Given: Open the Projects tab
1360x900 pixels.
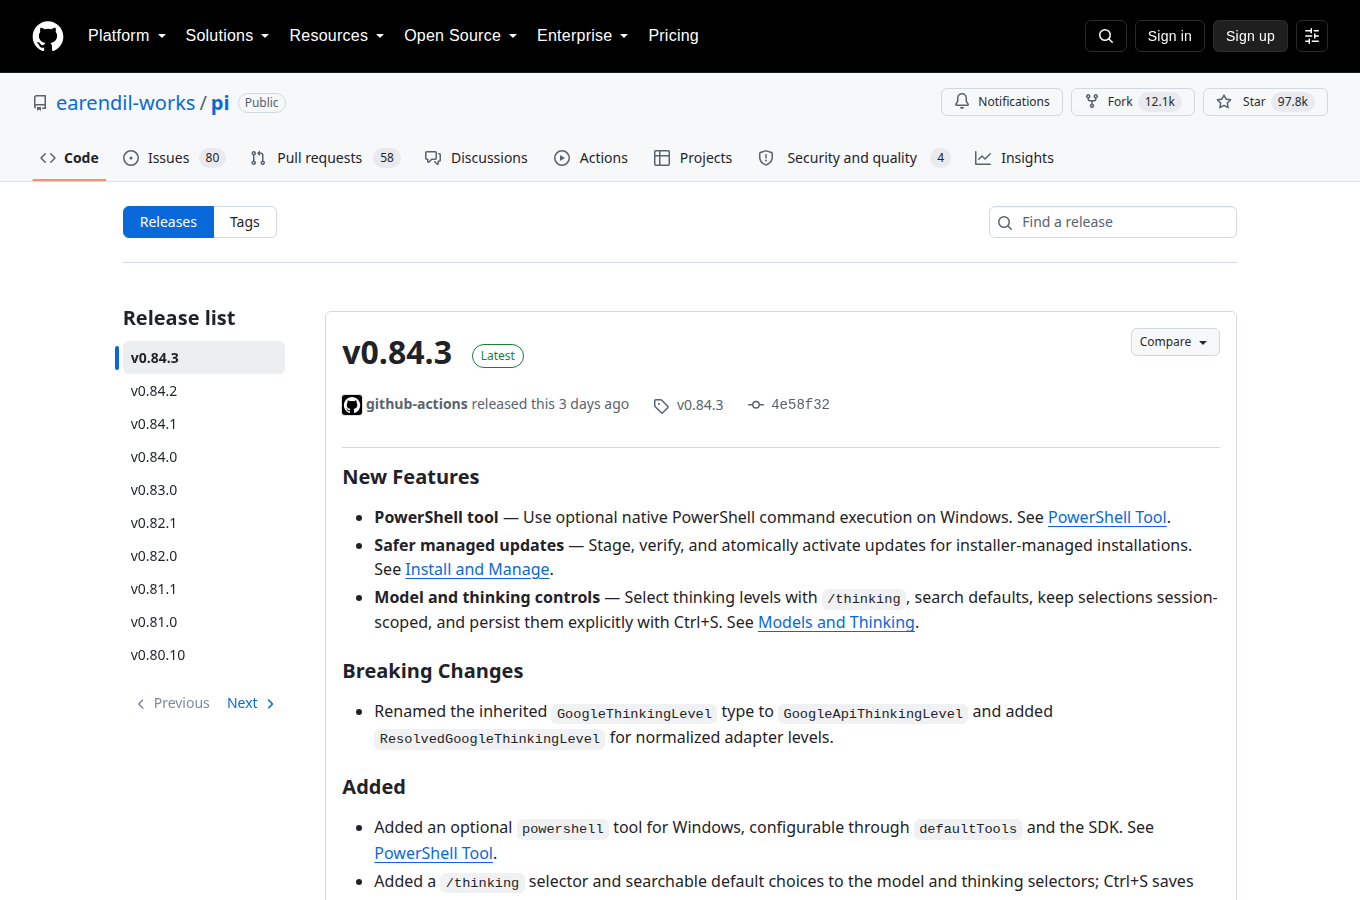Looking at the screenshot, I should point(693,158).
